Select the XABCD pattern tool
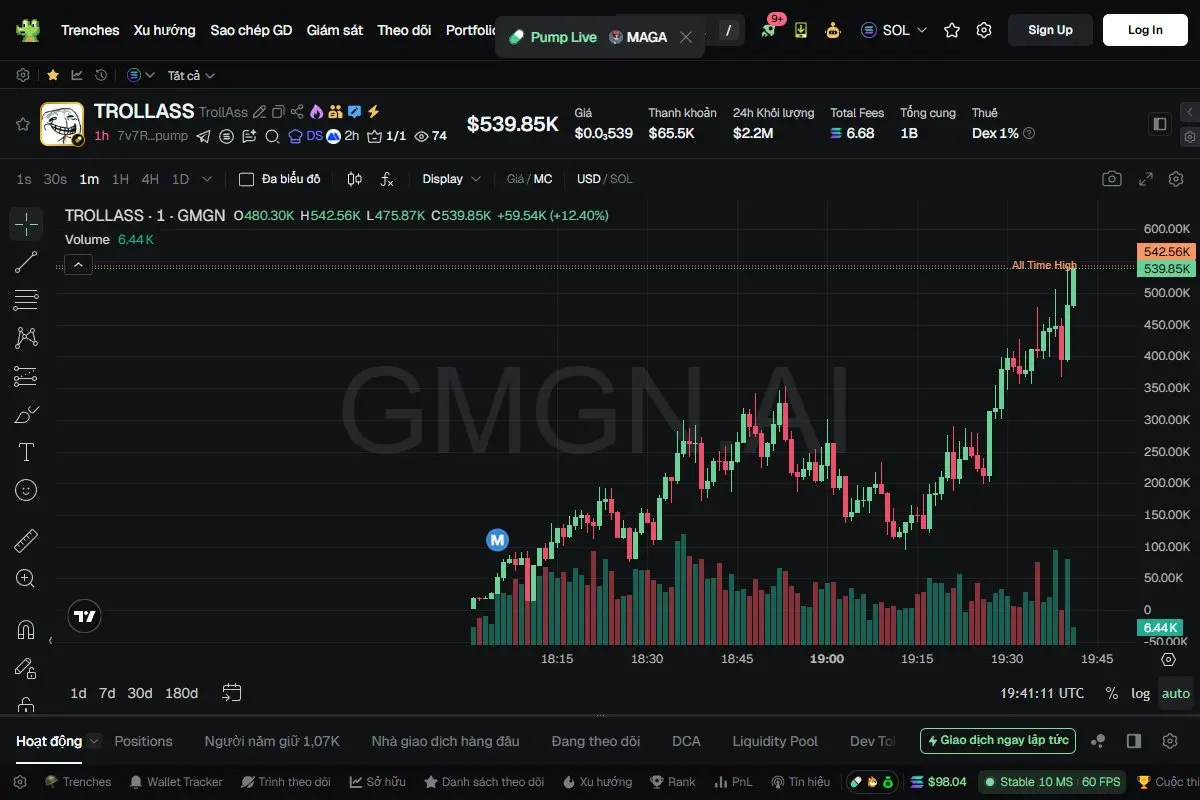Viewport: 1200px width, 800px height. (x=26, y=338)
